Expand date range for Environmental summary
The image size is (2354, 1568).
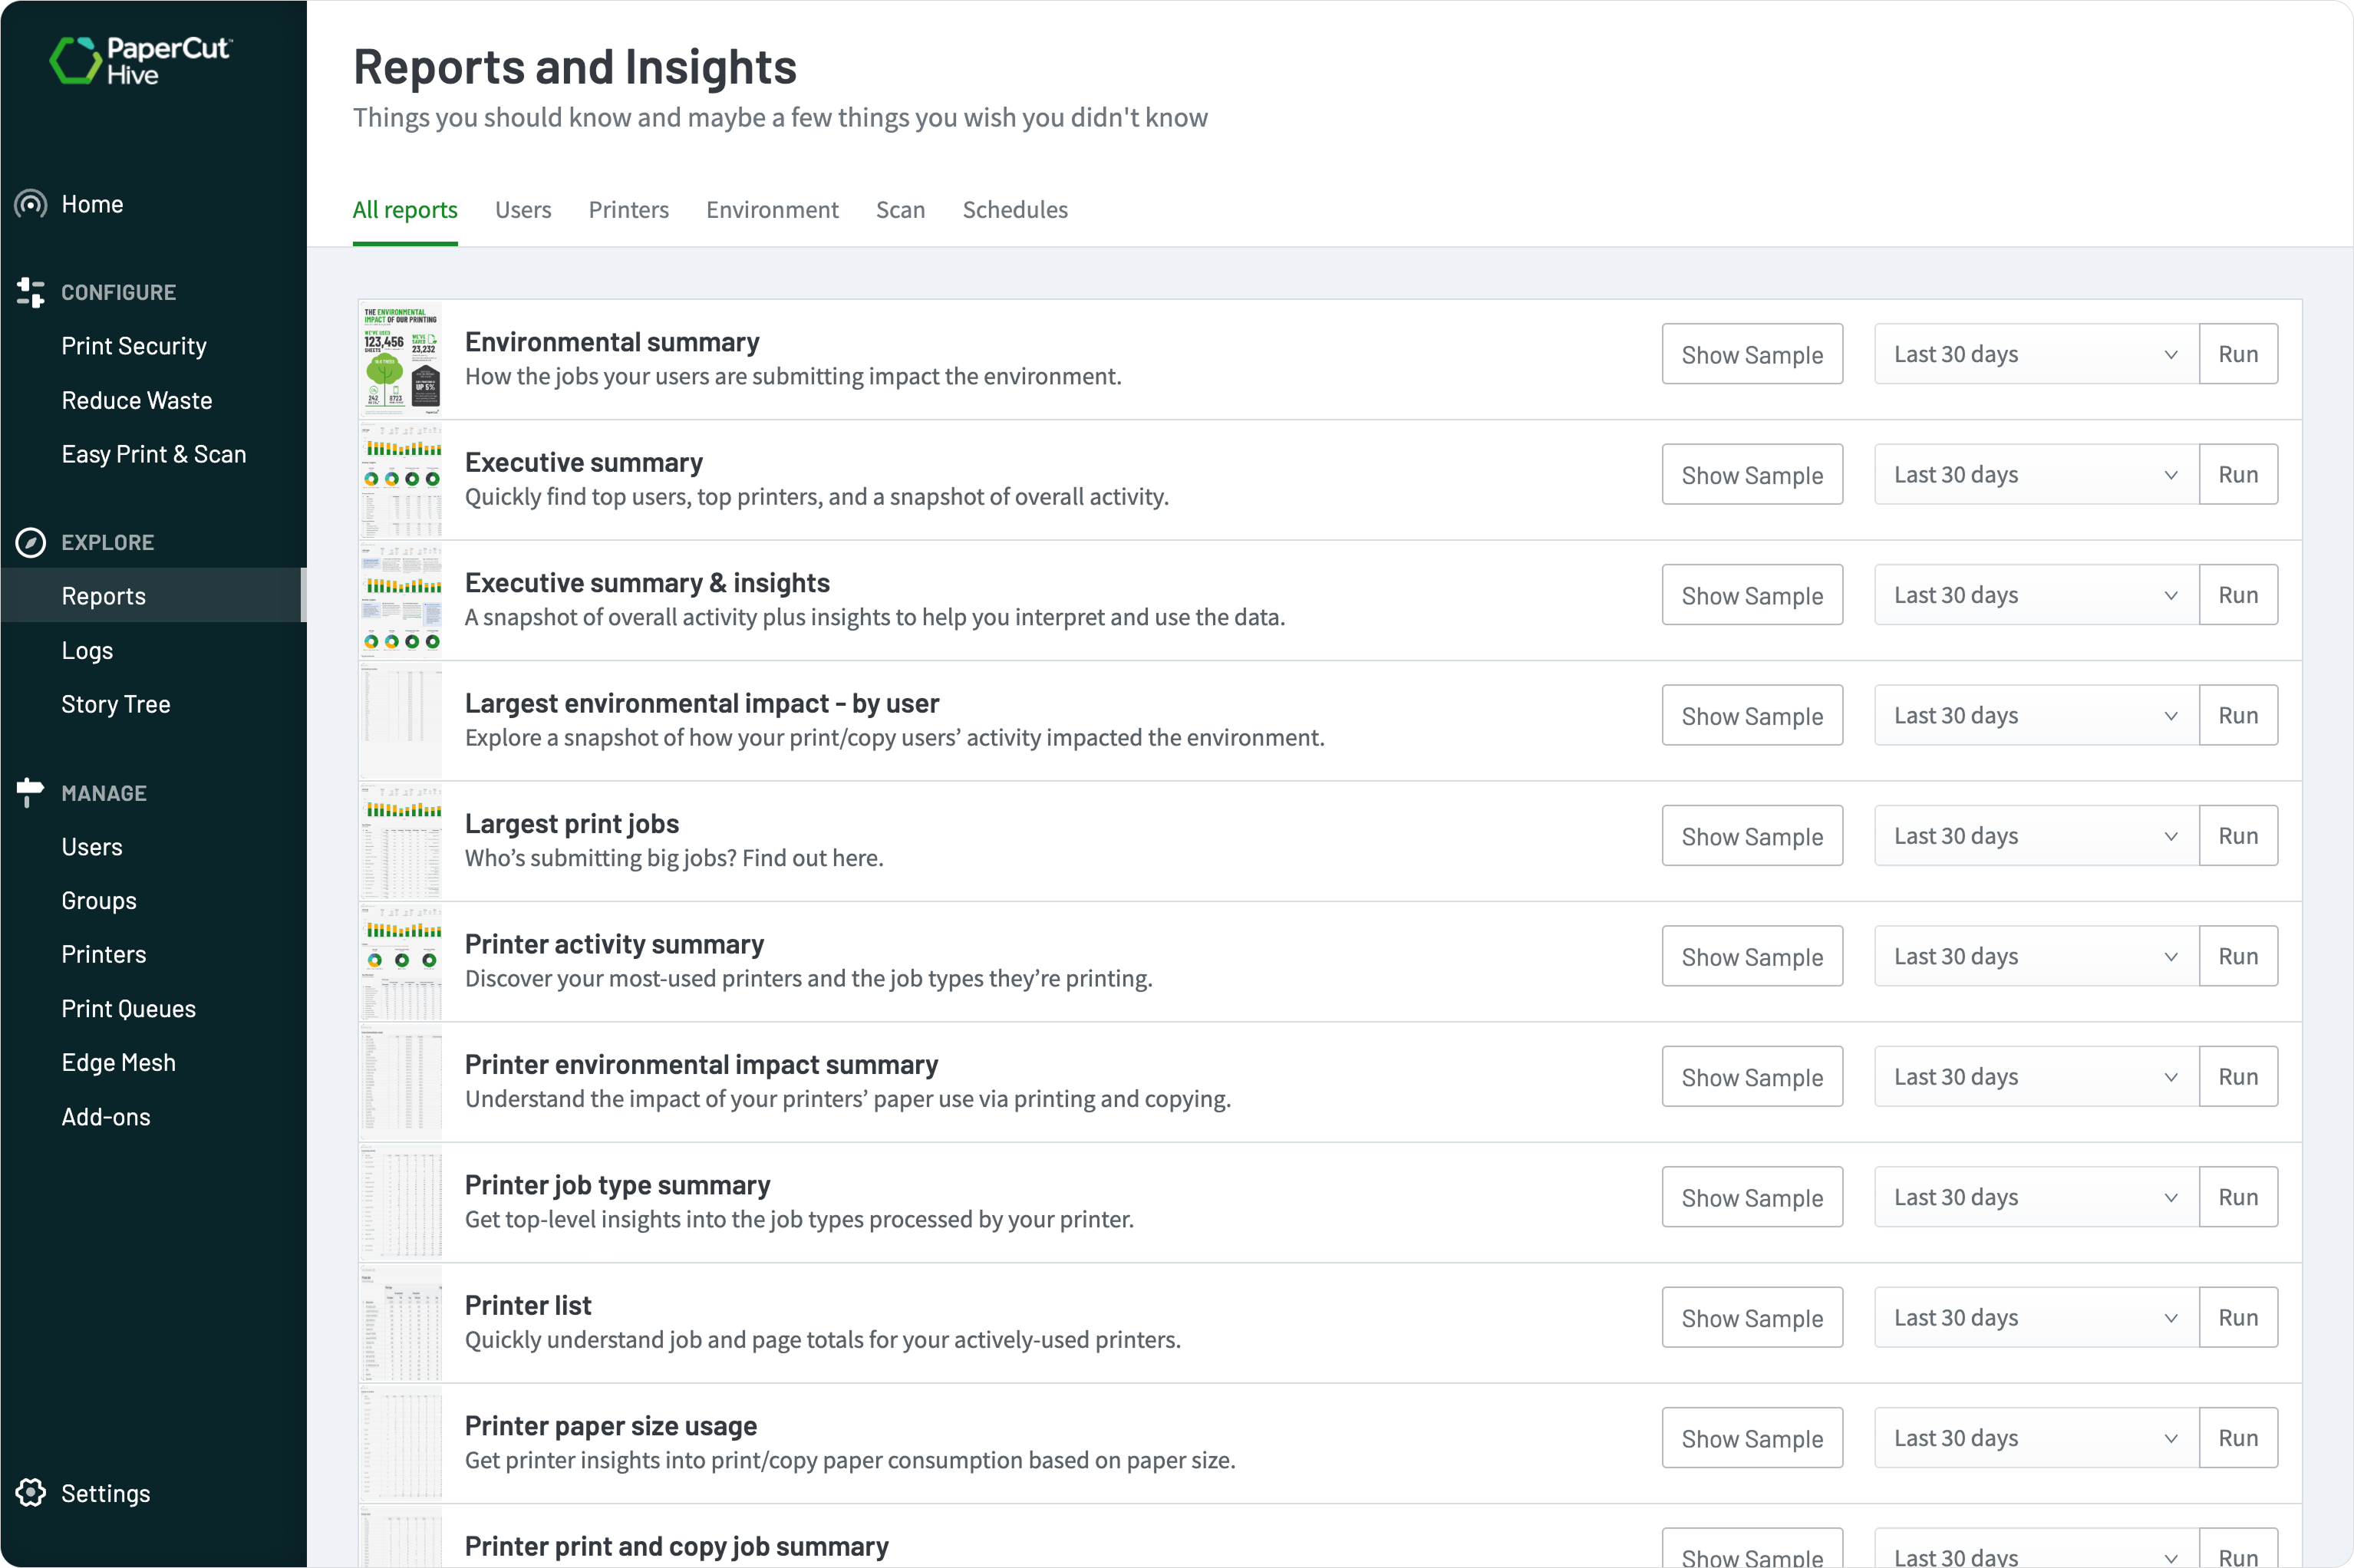pos(2036,354)
